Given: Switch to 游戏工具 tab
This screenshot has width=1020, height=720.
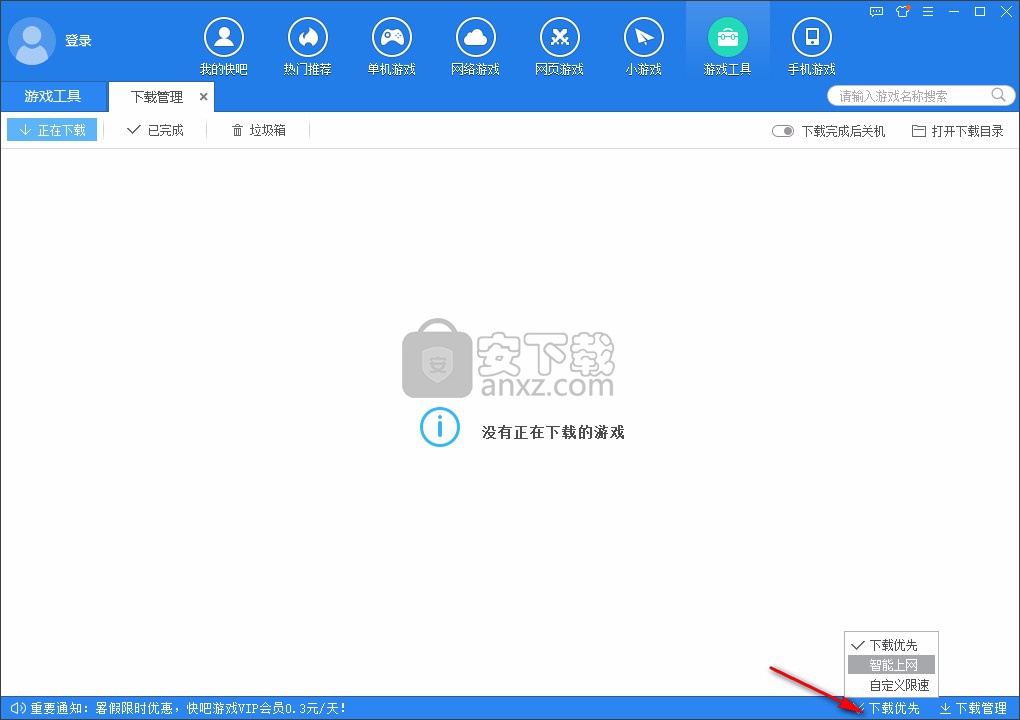Looking at the screenshot, I should [x=53, y=96].
